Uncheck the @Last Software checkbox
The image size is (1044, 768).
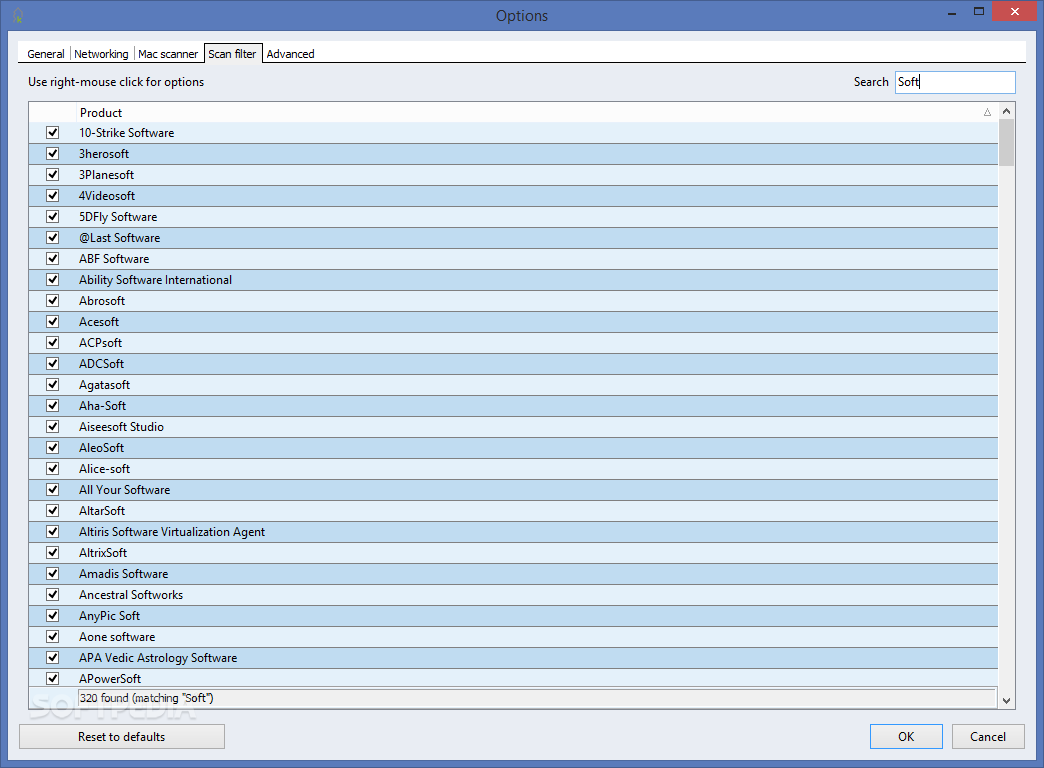pyautogui.click(x=53, y=238)
